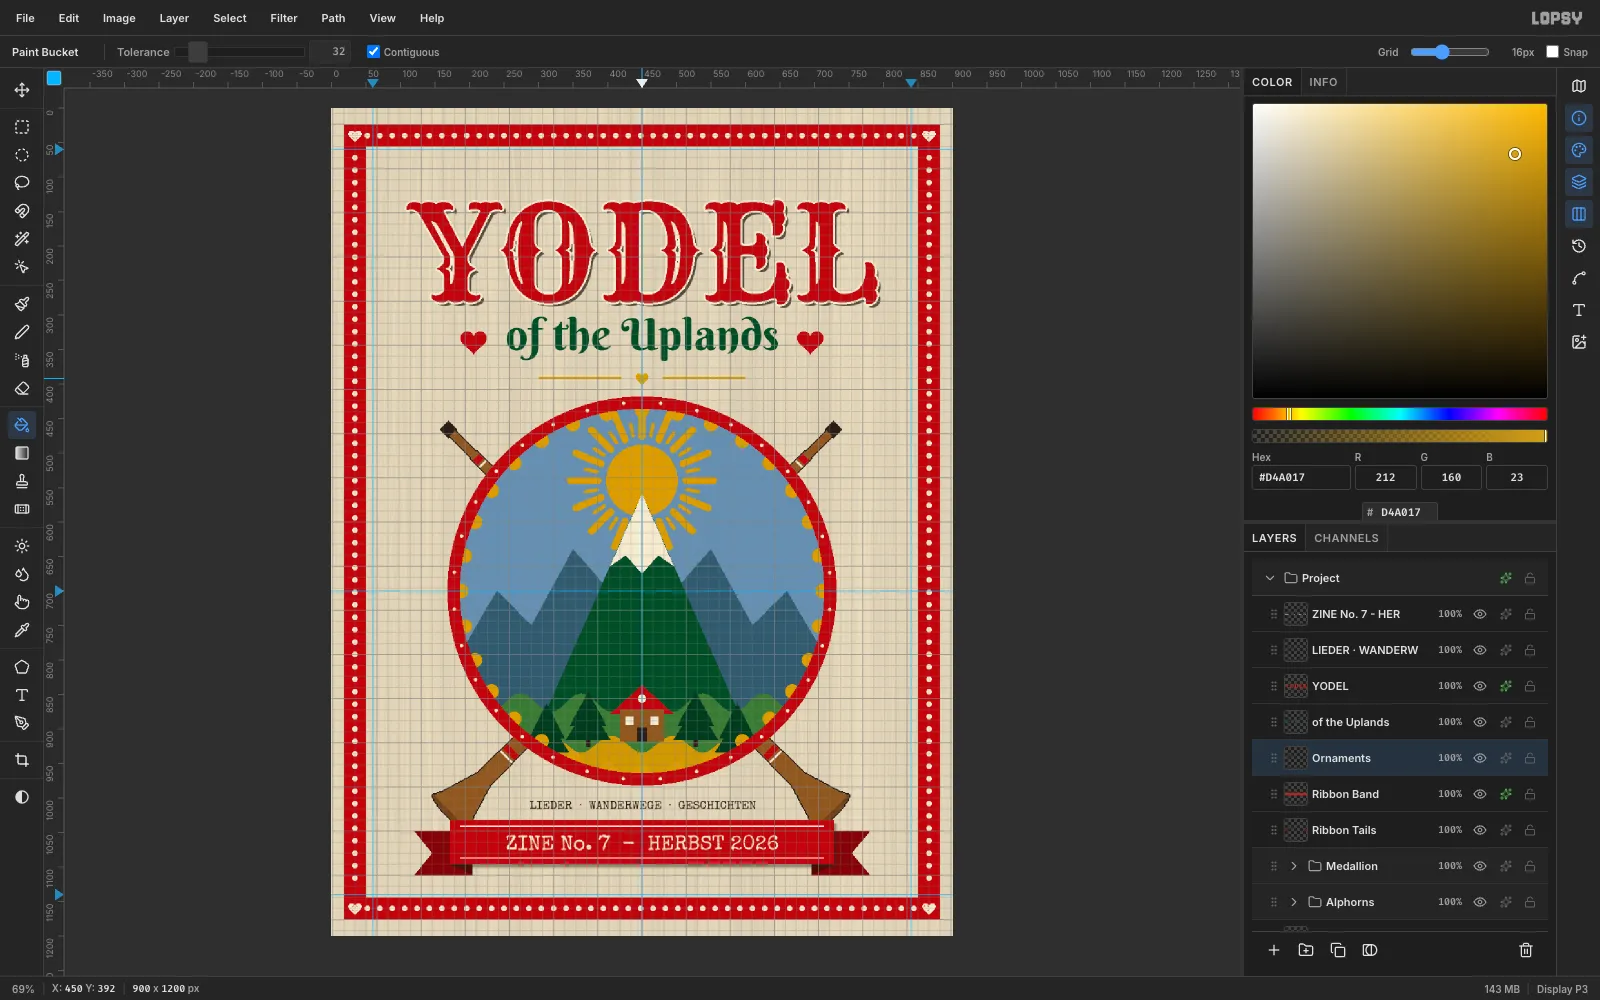The height and width of the screenshot is (1000, 1600).
Task: Lock the Alphorns group
Action: point(1530,902)
